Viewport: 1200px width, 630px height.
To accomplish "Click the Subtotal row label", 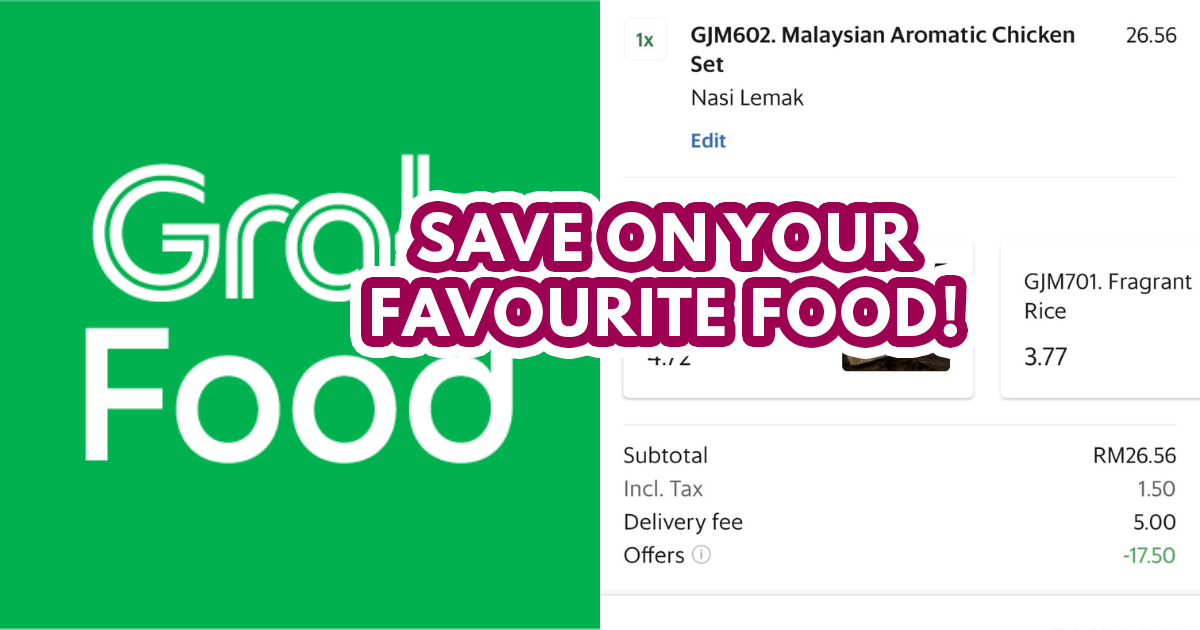I will [x=665, y=456].
